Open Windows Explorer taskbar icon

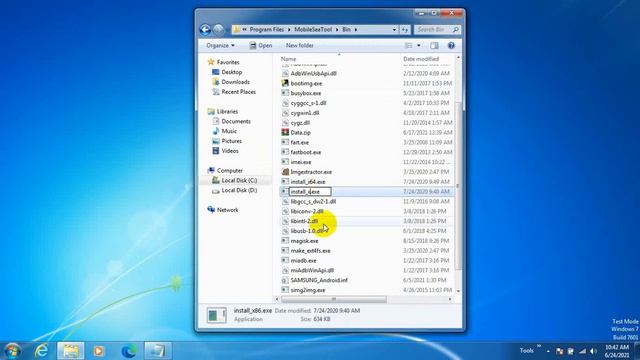click(71, 351)
